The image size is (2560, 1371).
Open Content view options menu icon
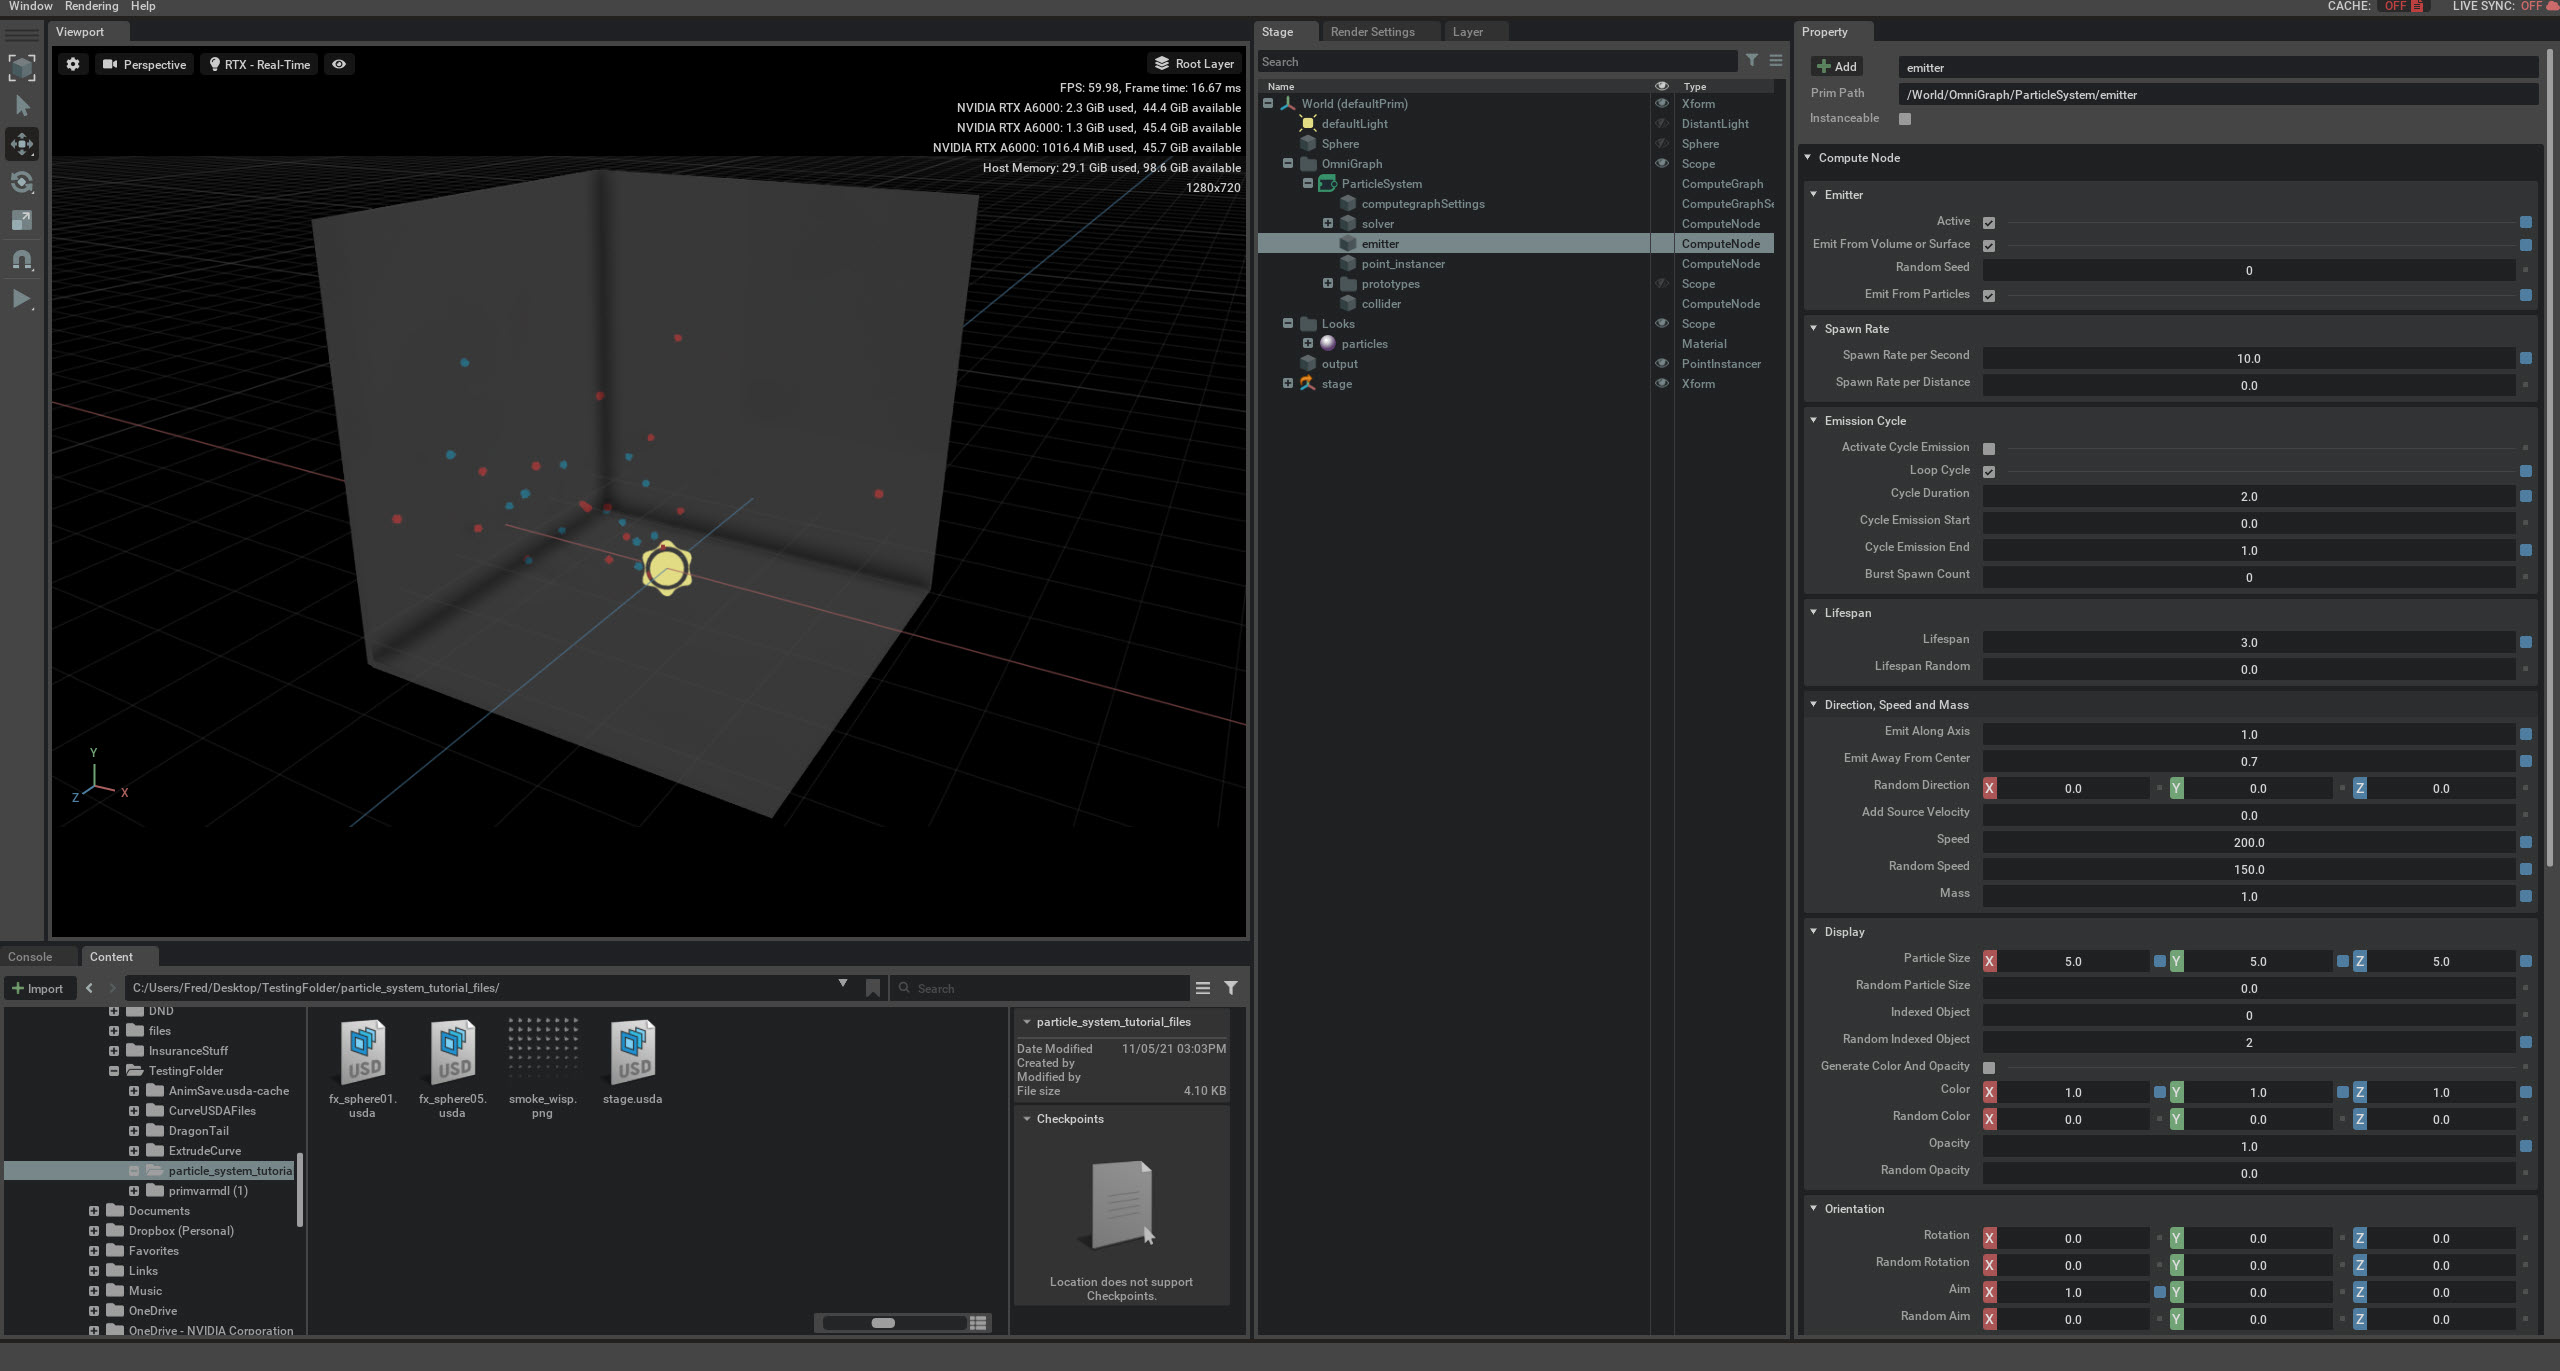(1203, 988)
